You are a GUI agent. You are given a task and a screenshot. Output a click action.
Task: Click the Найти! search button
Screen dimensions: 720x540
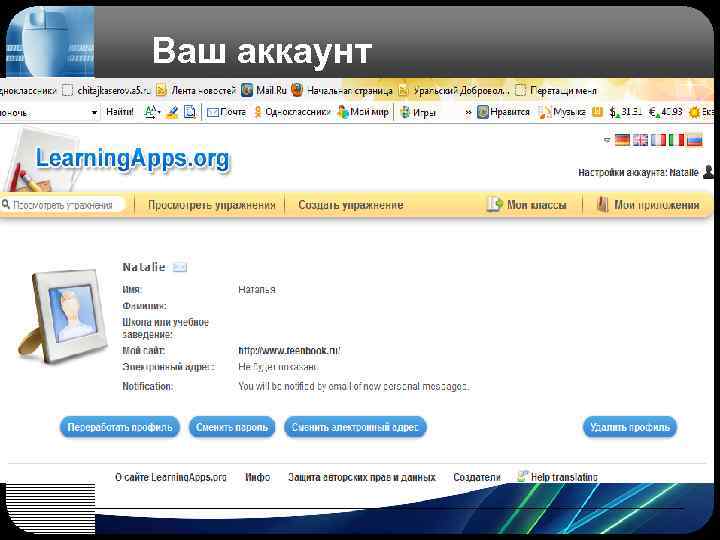click(x=120, y=112)
